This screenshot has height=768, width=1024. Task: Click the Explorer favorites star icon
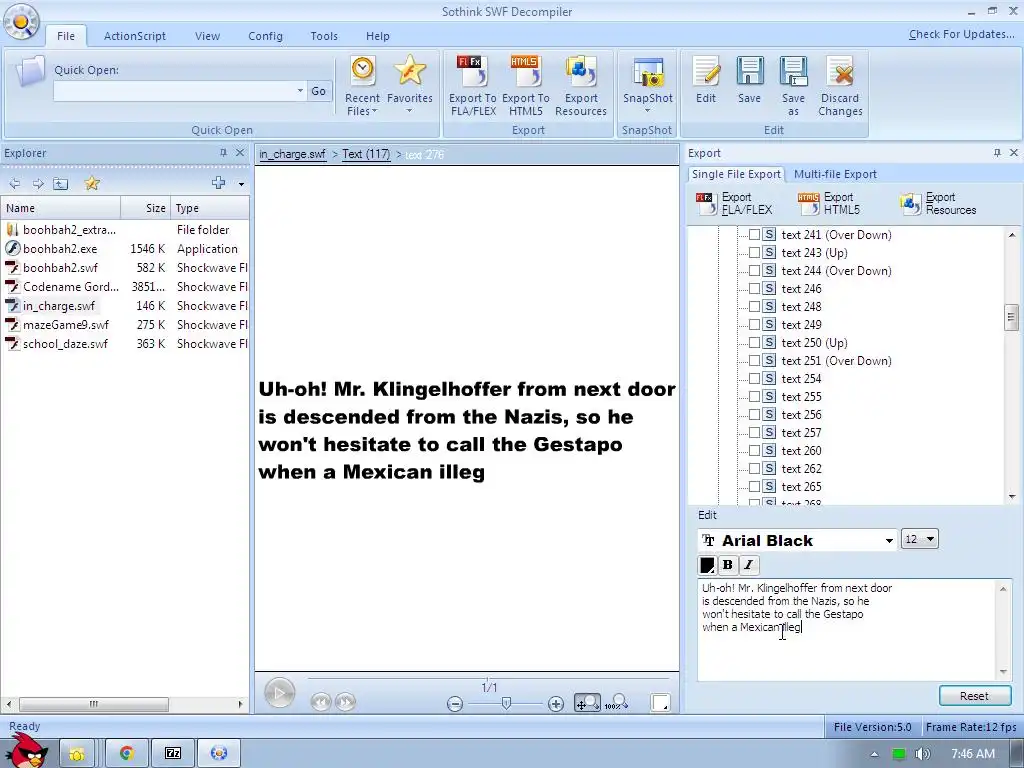point(92,184)
